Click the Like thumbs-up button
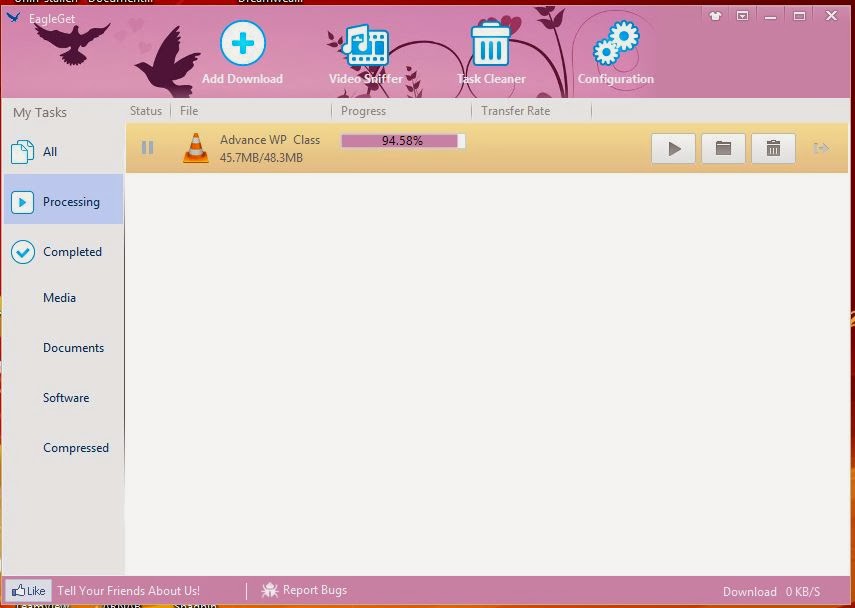Image resolution: width=855 pixels, height=608 pixels. (x=29, y=591)
